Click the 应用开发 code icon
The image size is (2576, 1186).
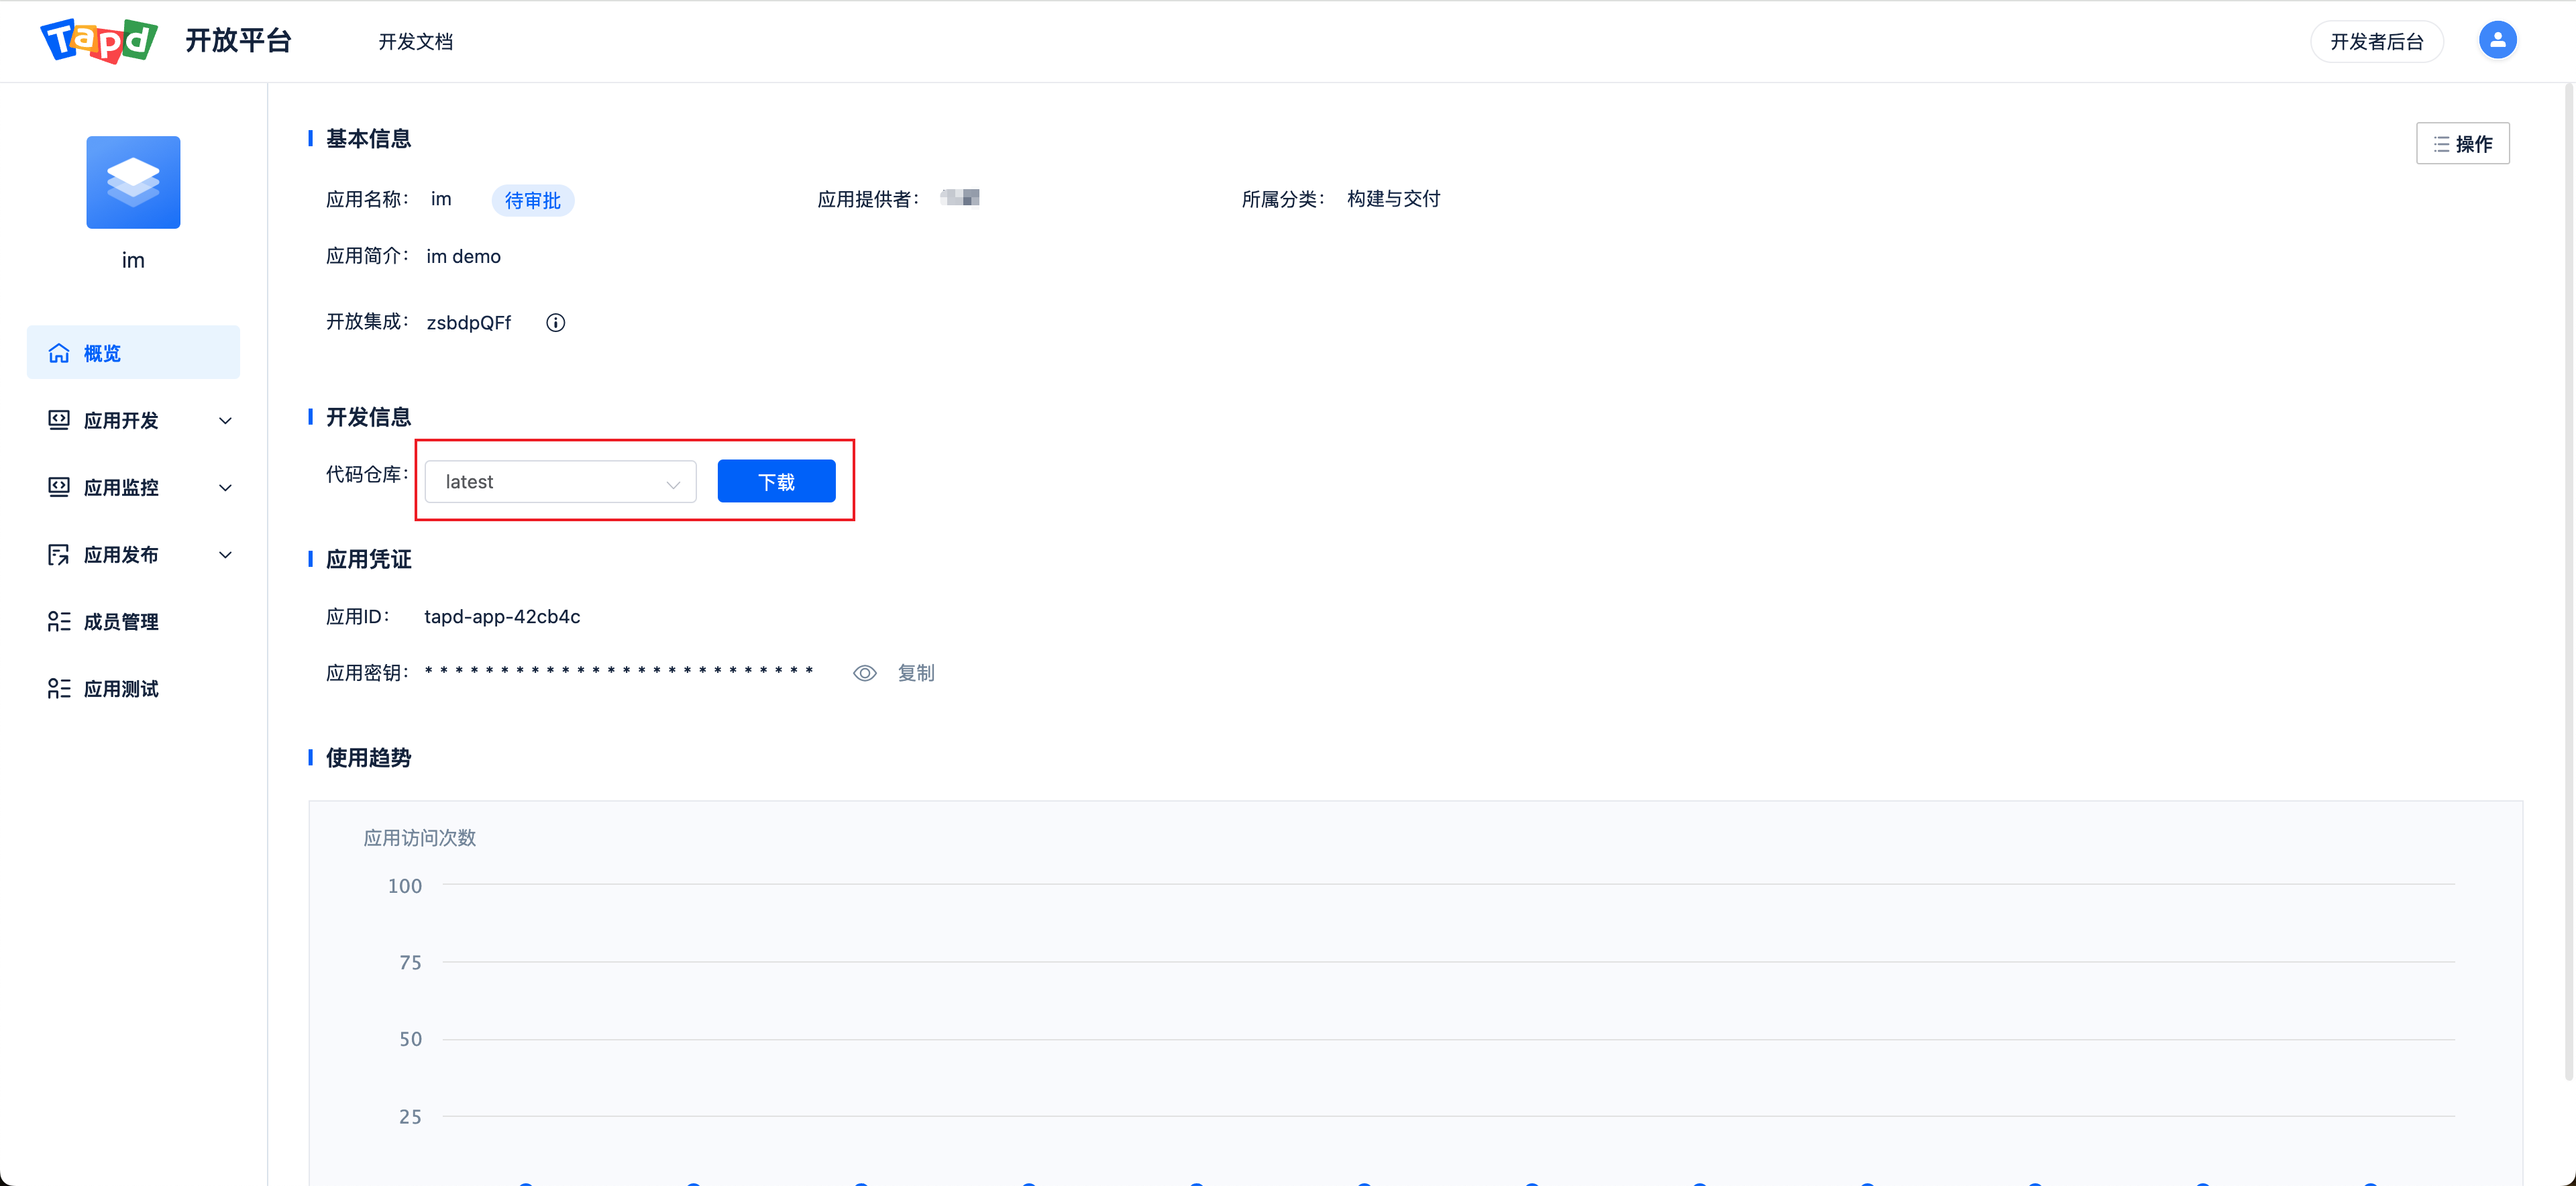tap(59, 420)
